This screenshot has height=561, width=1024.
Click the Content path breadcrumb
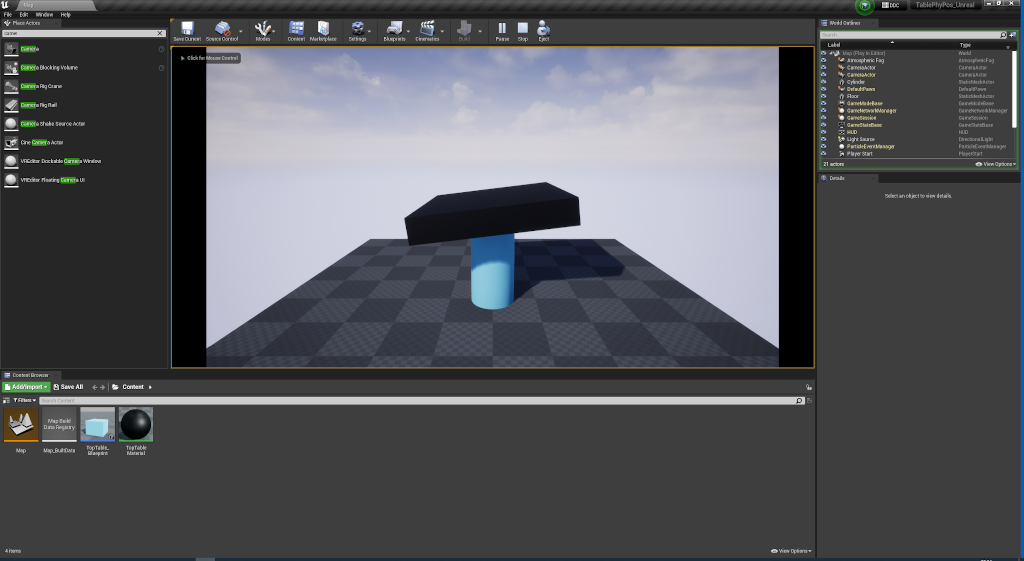pyautogui.click(x=133, y=387)
